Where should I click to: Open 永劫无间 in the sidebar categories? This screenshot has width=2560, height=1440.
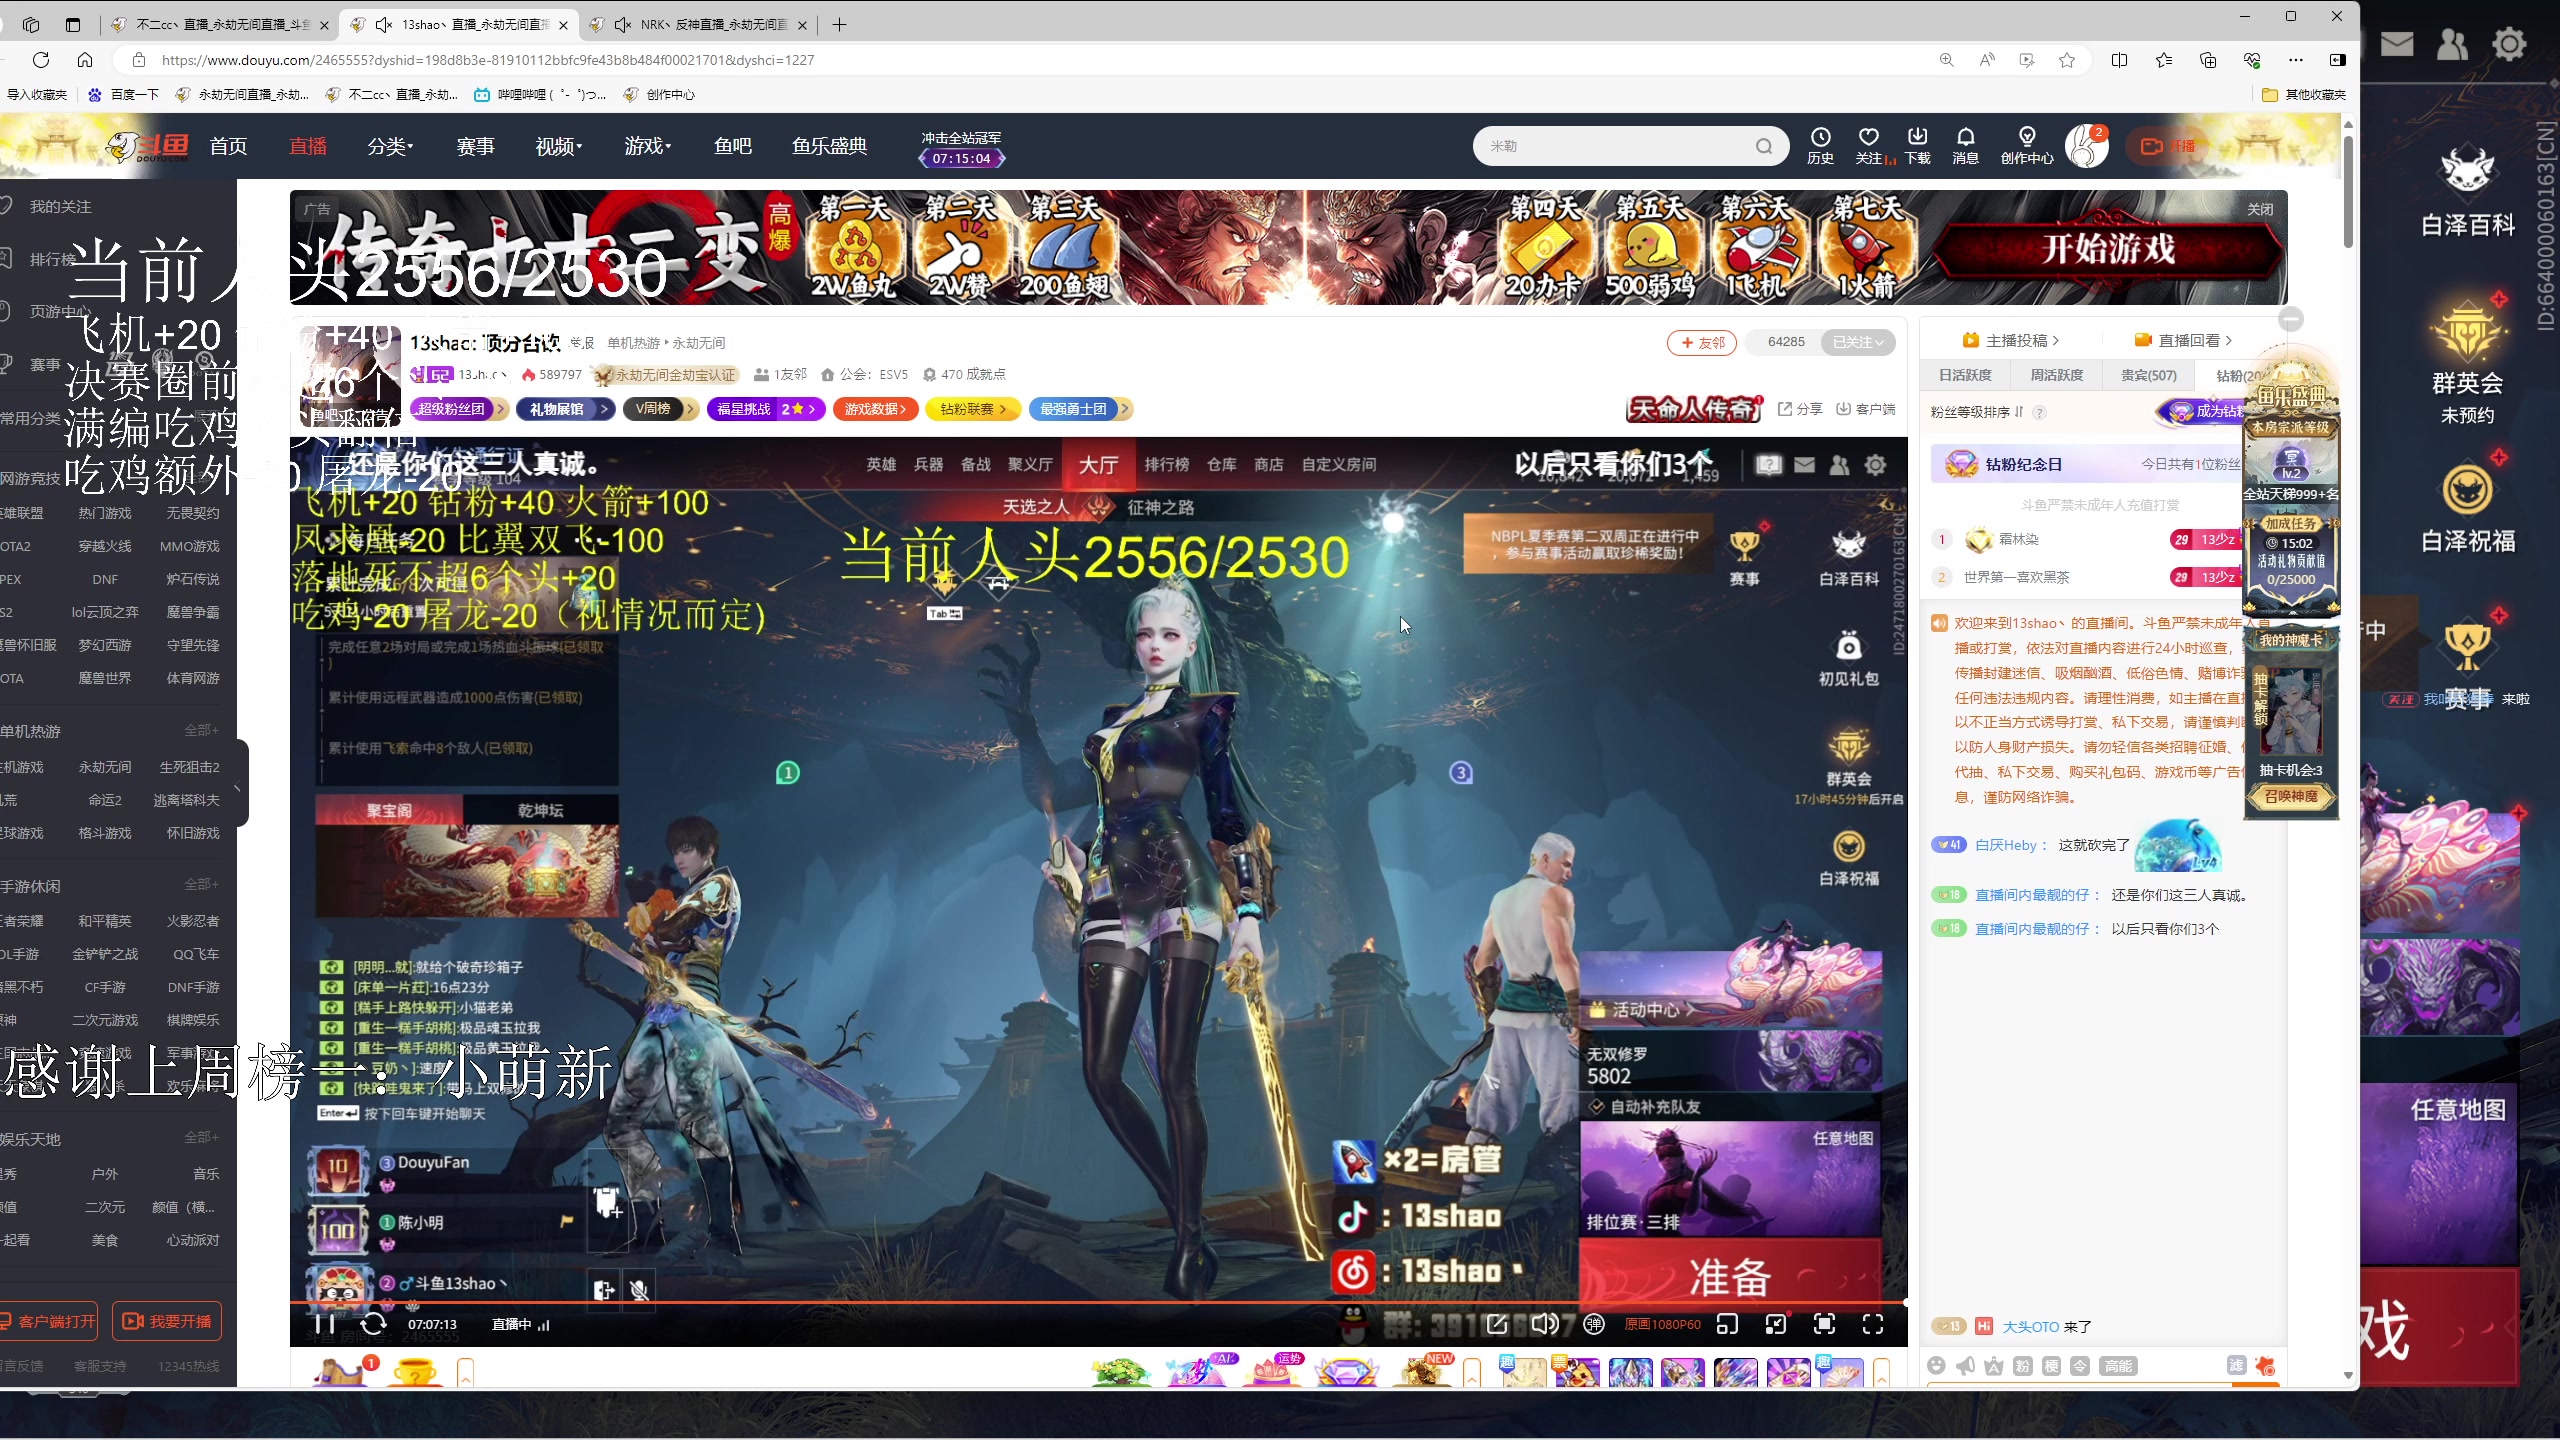(x=105, y=767)
